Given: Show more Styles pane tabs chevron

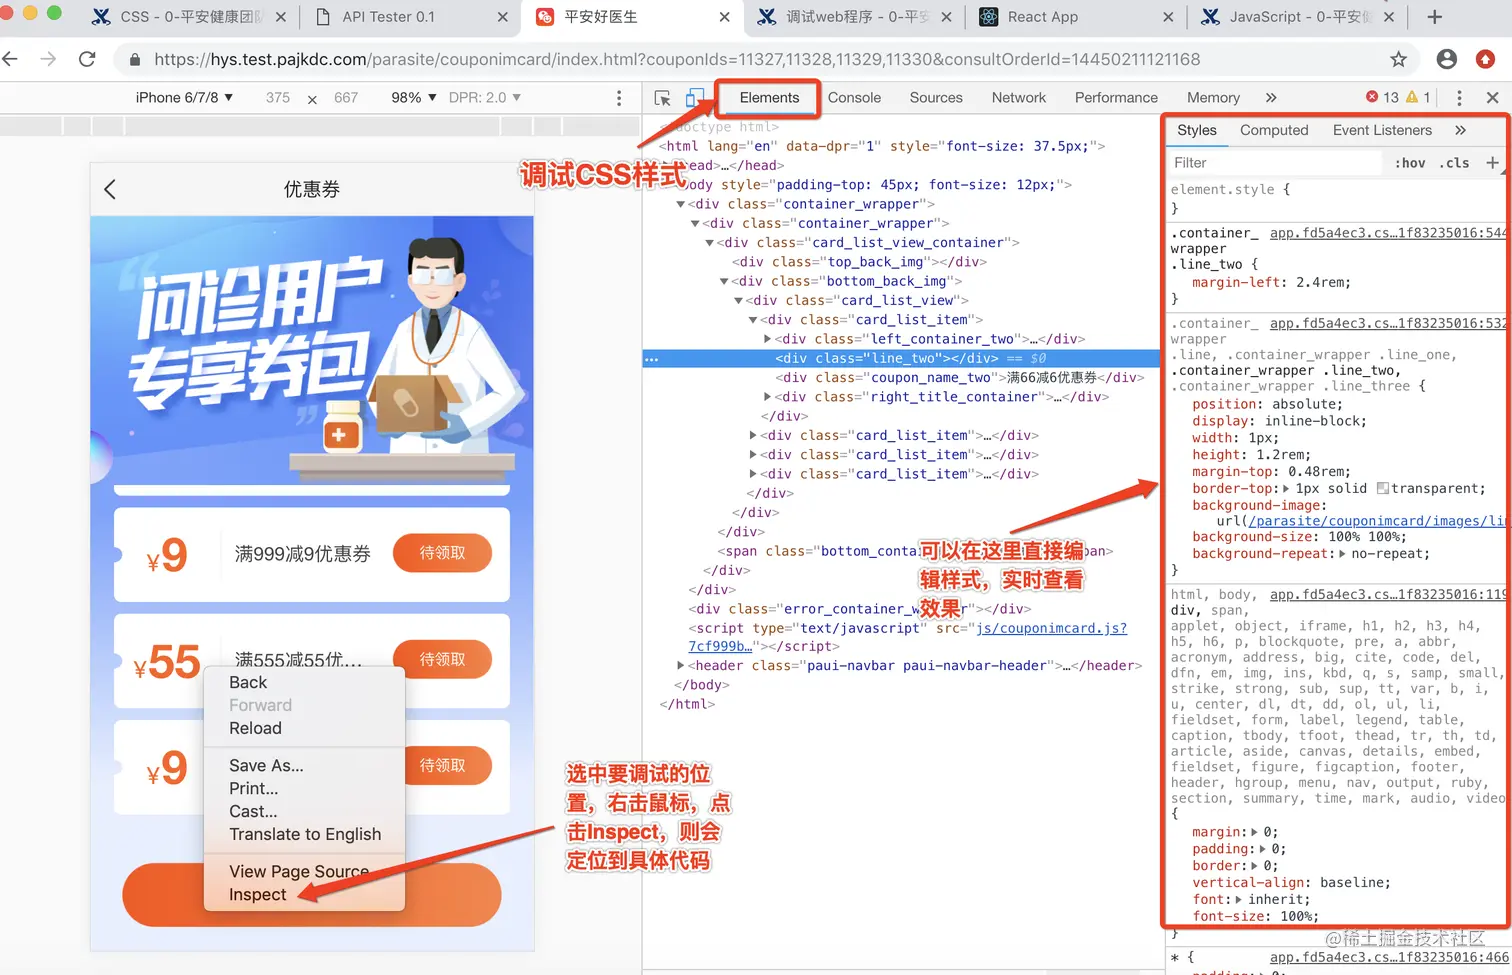Looking at the screenshot, I should 1460,130.
